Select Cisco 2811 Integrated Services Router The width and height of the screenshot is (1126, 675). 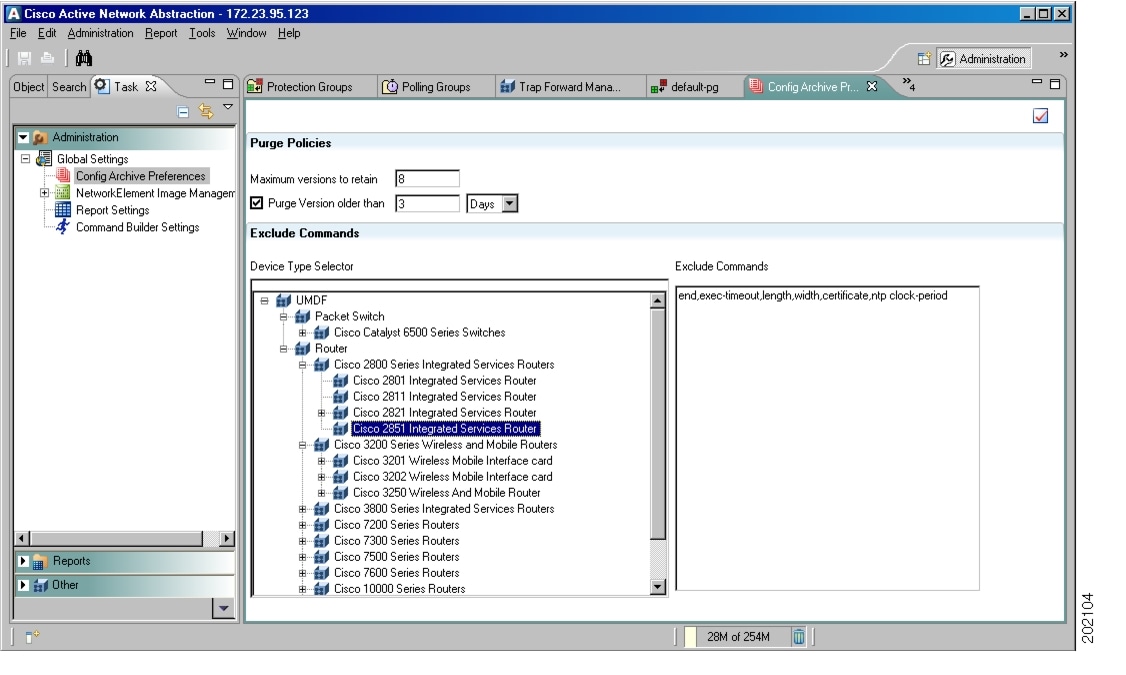[445, 396]
